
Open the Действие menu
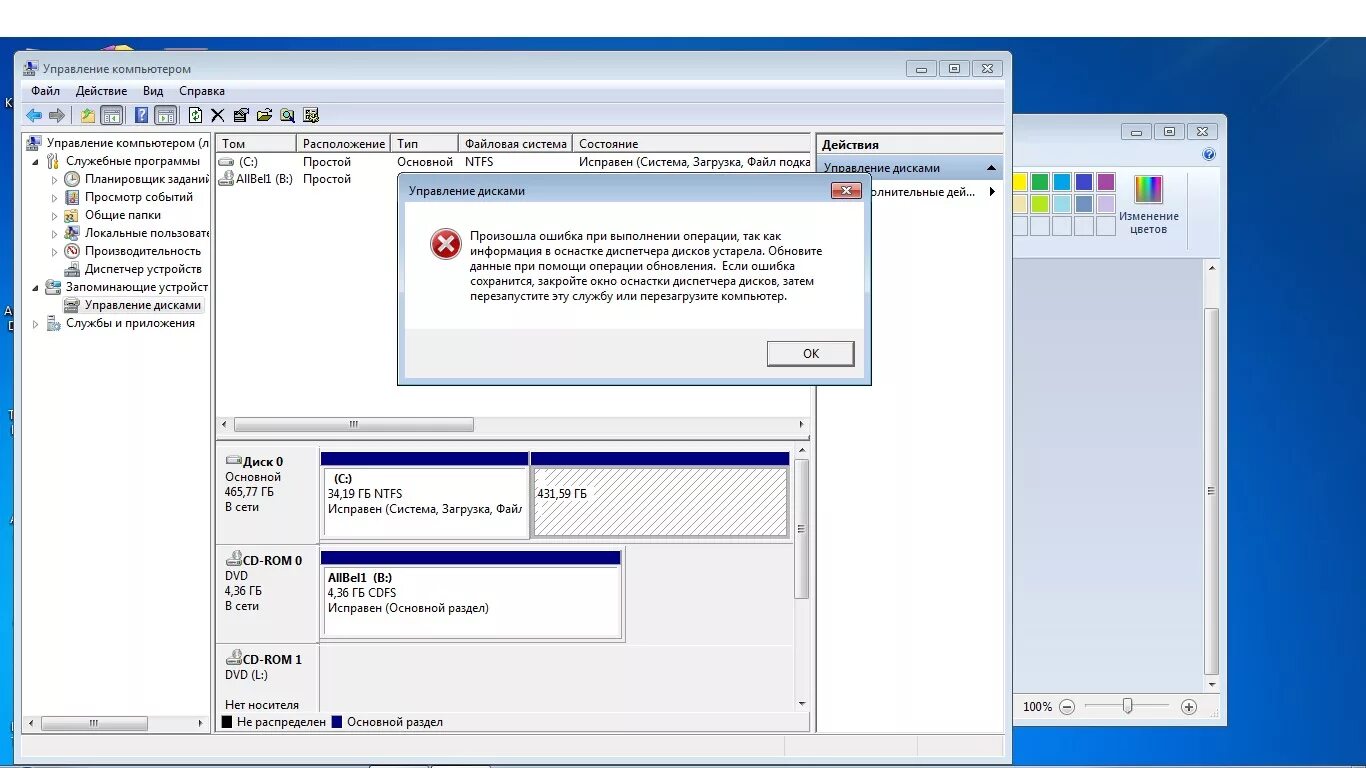[101, 91]
